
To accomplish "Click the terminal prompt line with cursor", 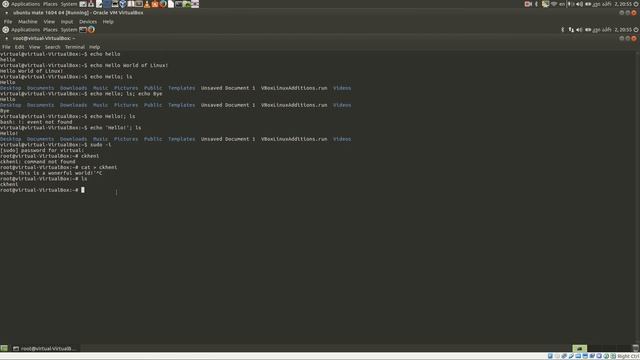I will coord(42,190).
